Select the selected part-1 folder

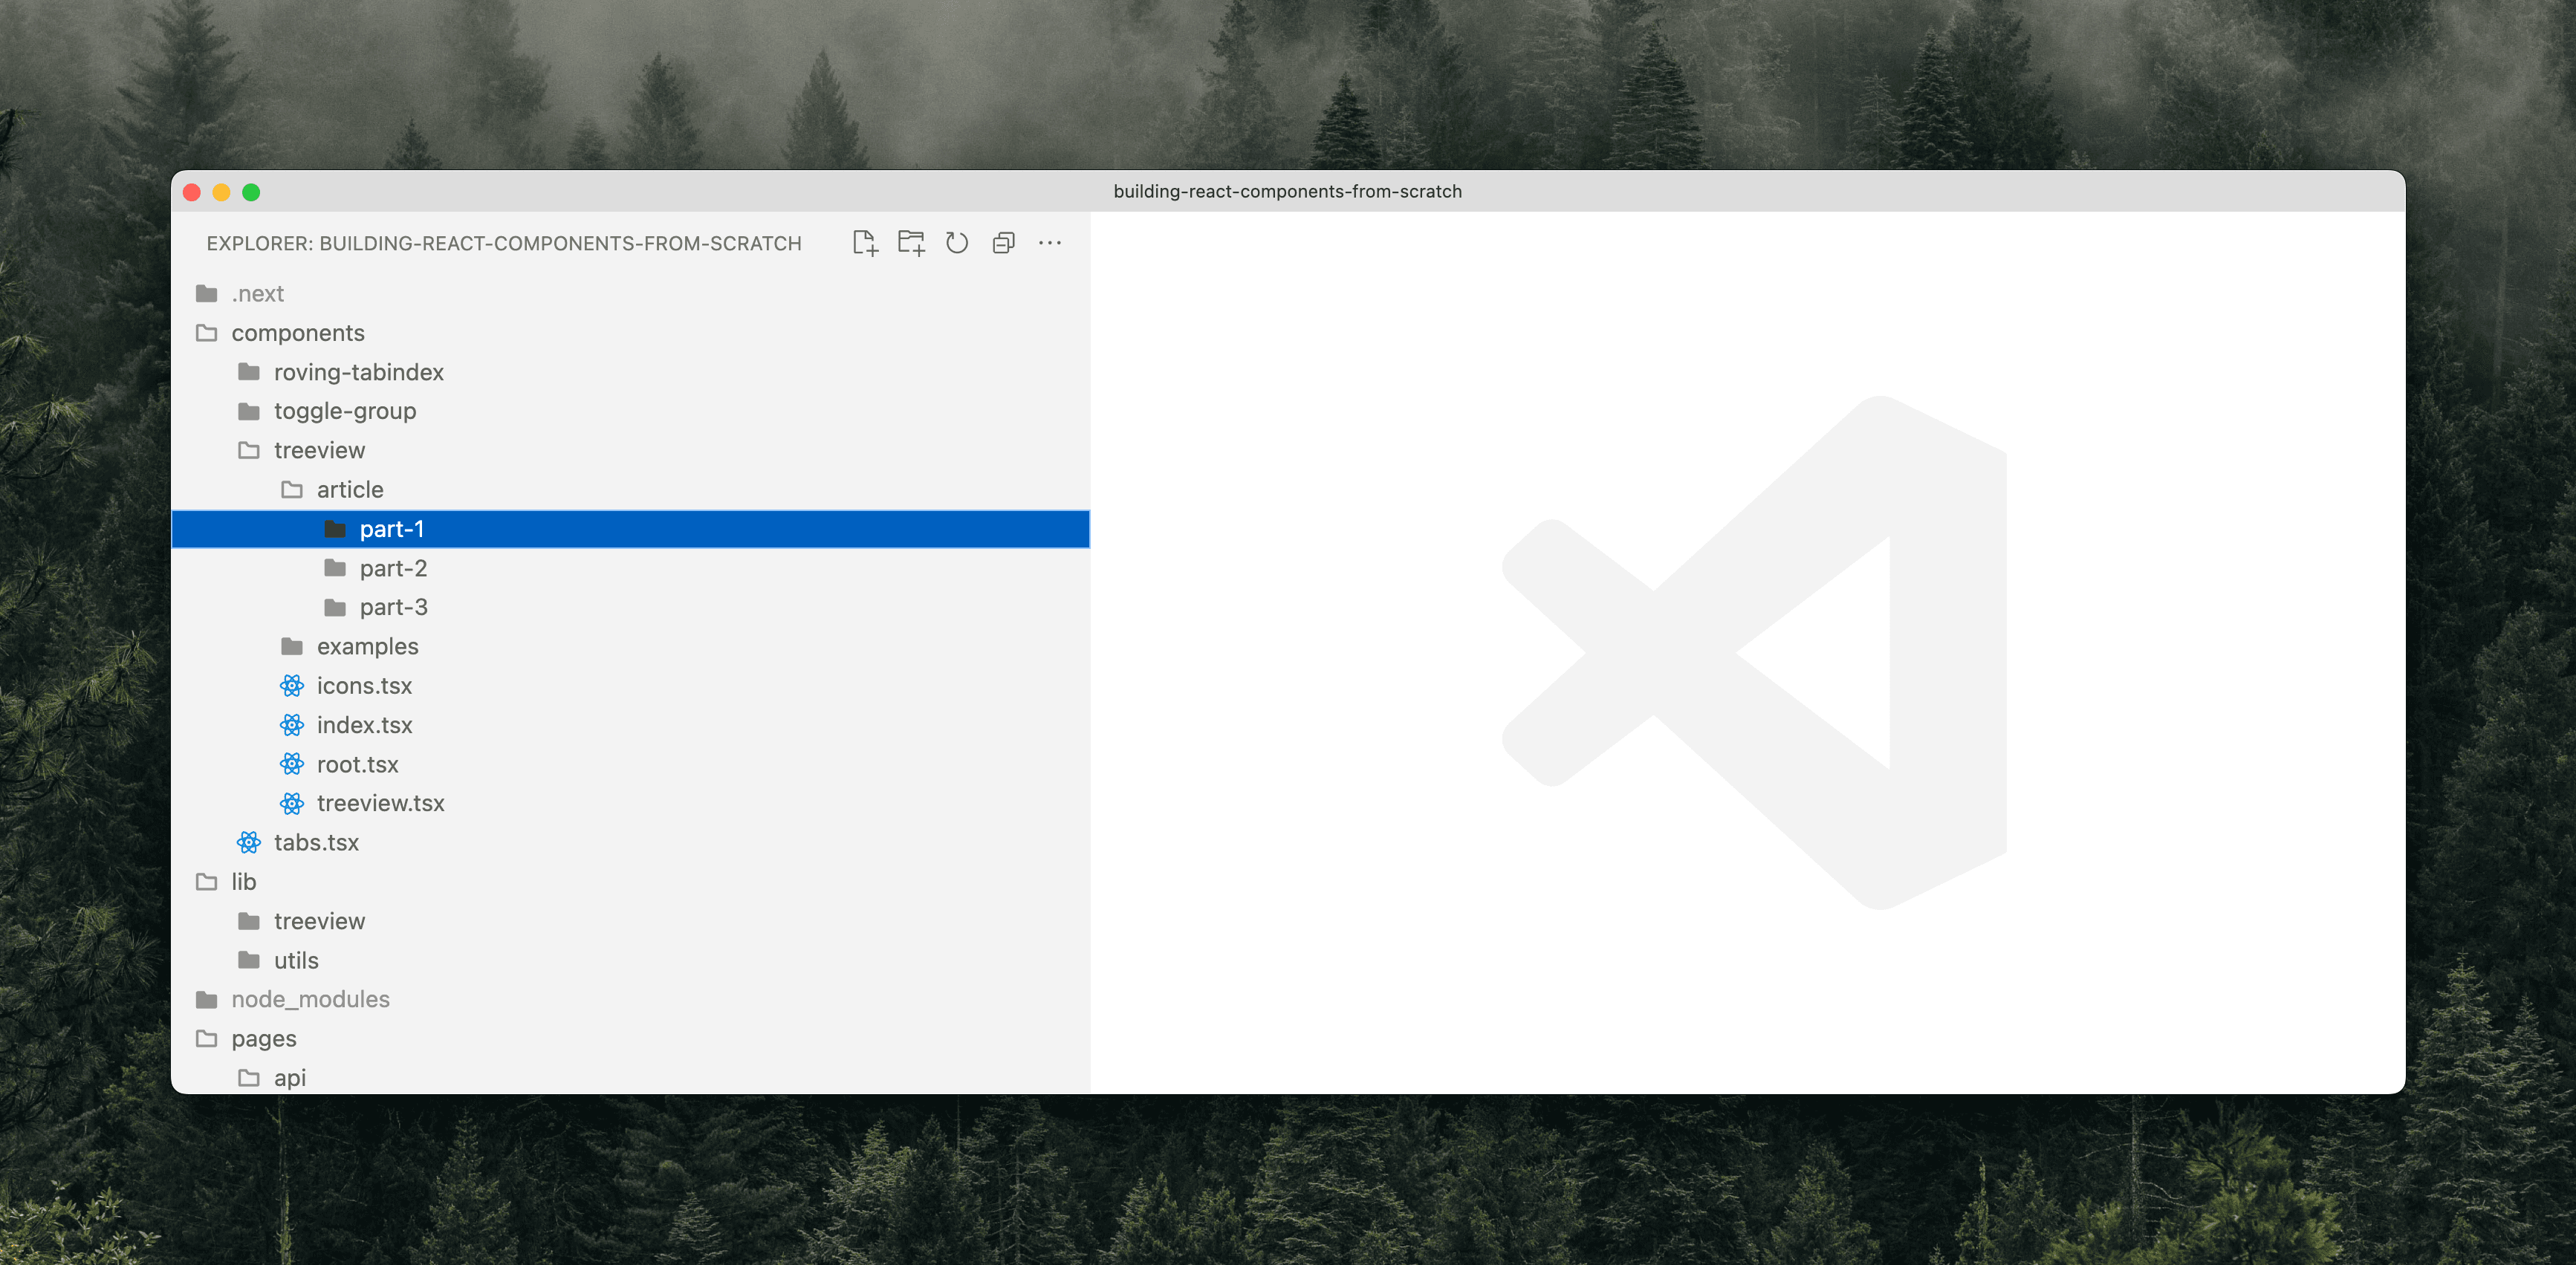click(392, 529)
